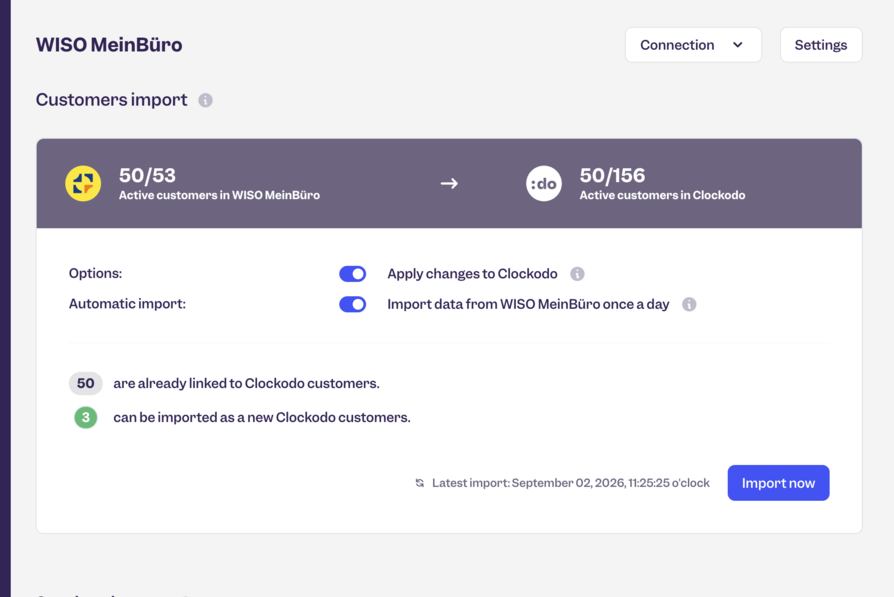Viewport: 894px width, 597px height.
Task: Click 'Active customers in WISO MeinBüro' label
Action: (x=219, y=195)
